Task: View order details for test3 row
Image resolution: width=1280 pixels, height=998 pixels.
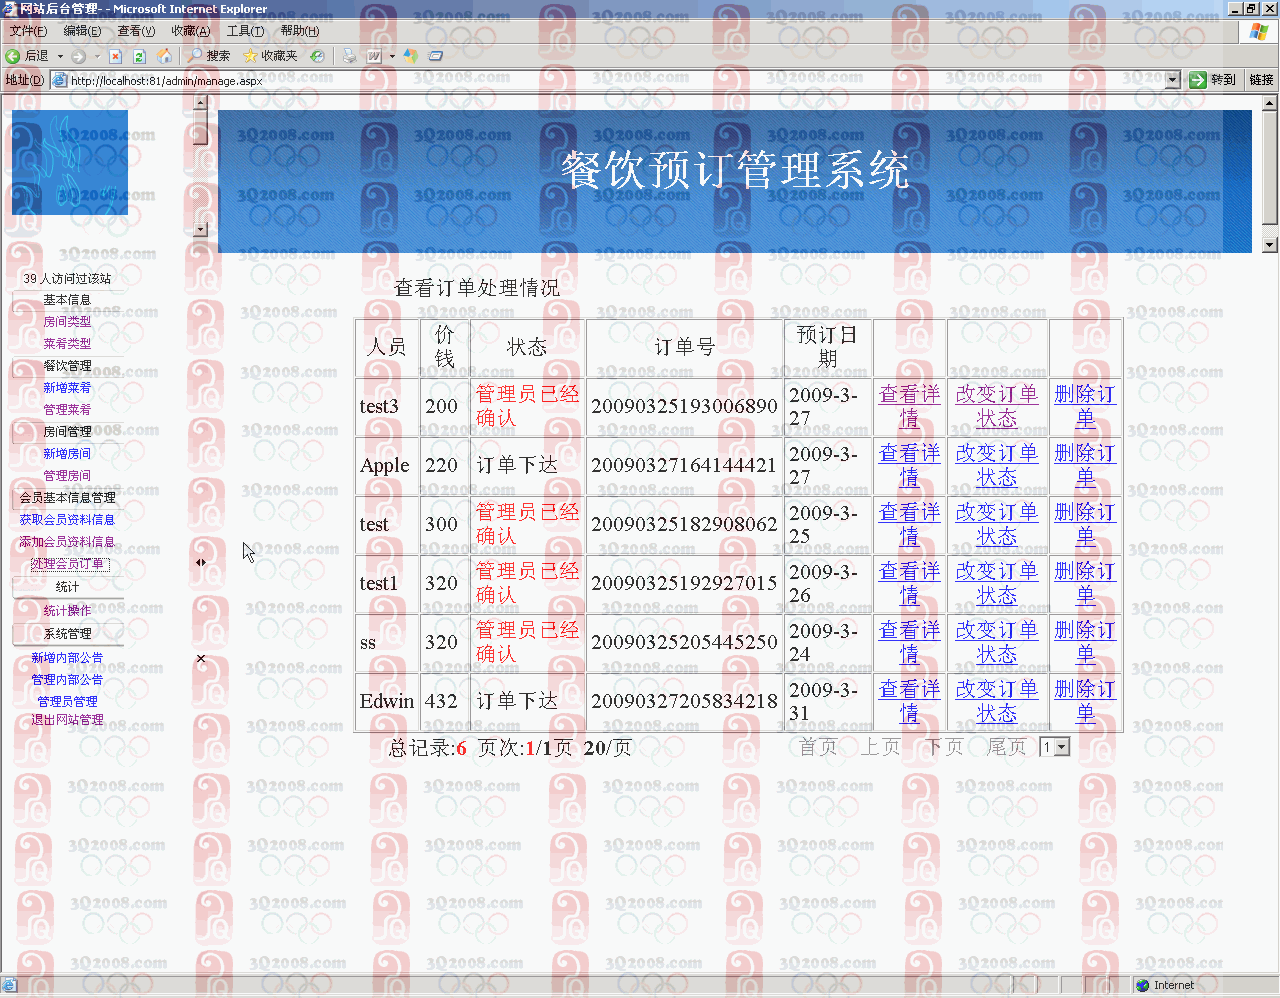Action: point(909,406)
